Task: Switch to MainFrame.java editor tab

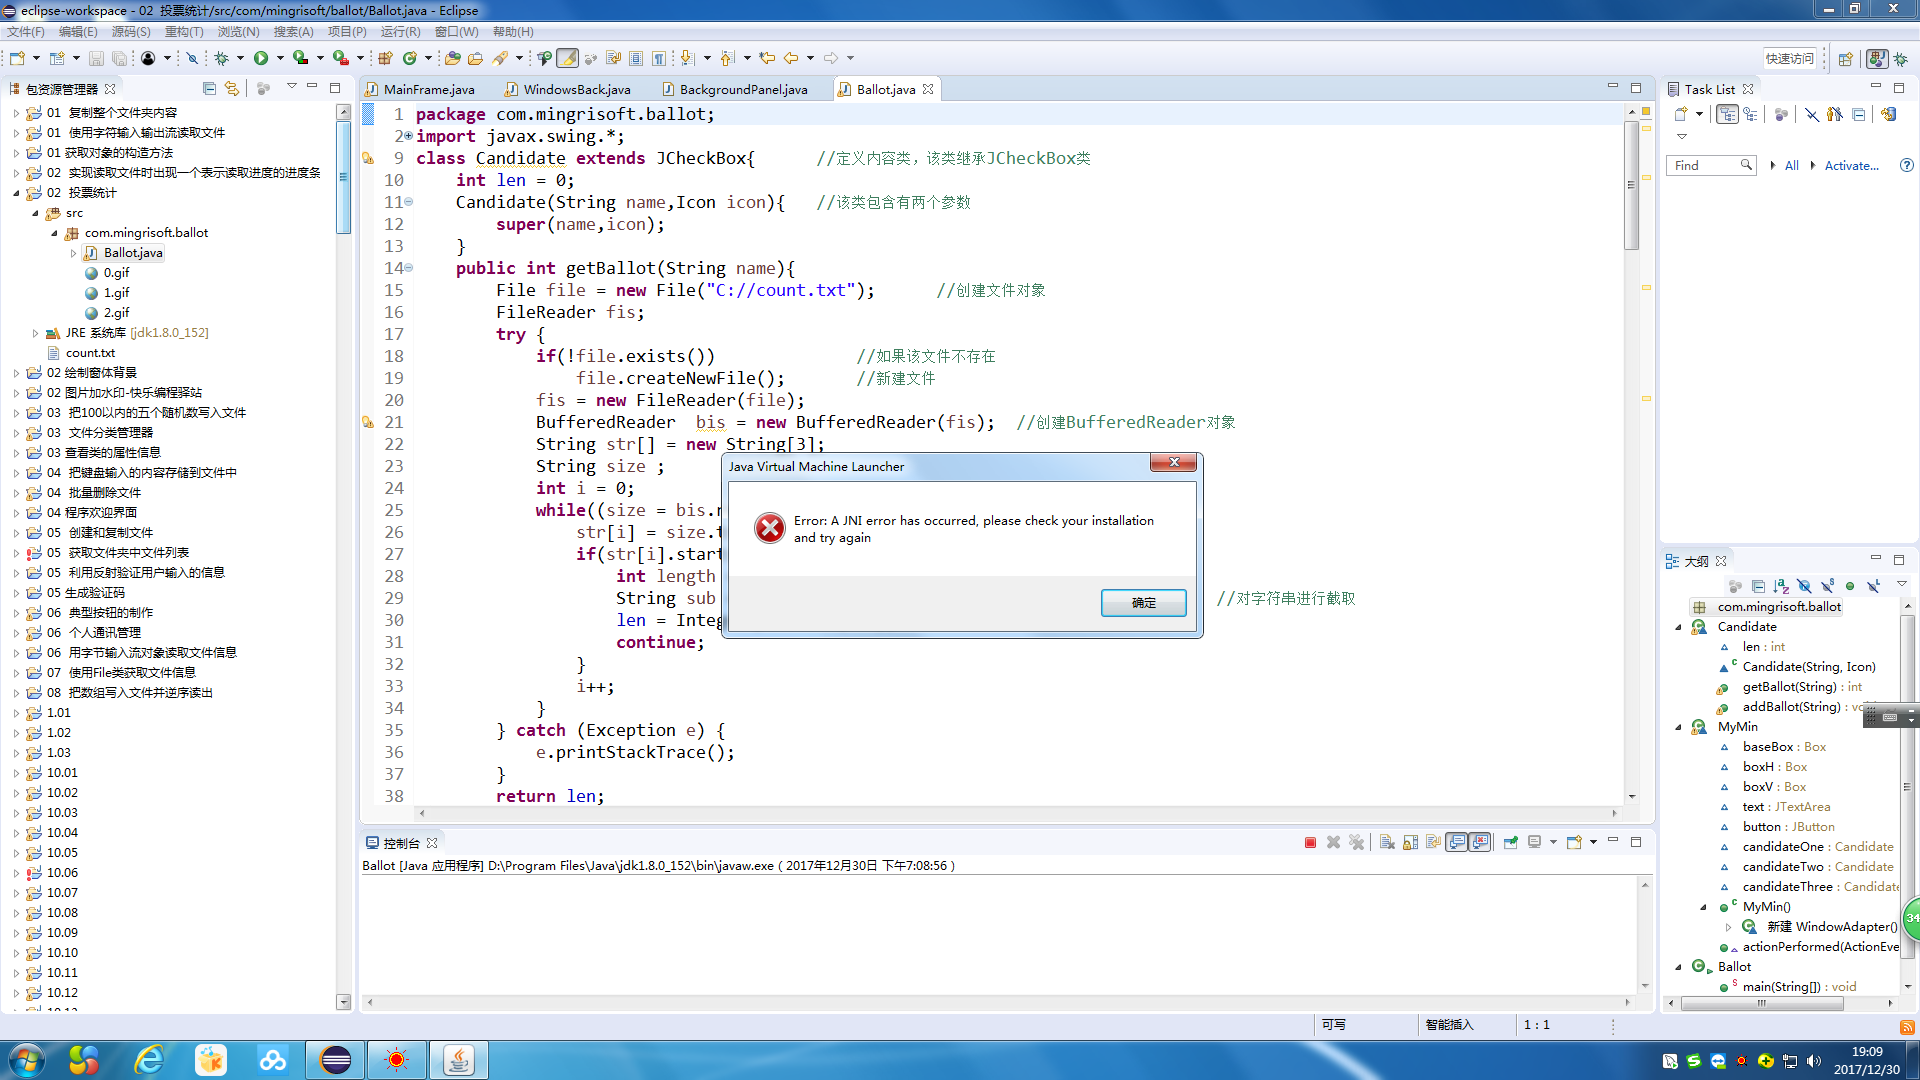Action: point(420,89)
